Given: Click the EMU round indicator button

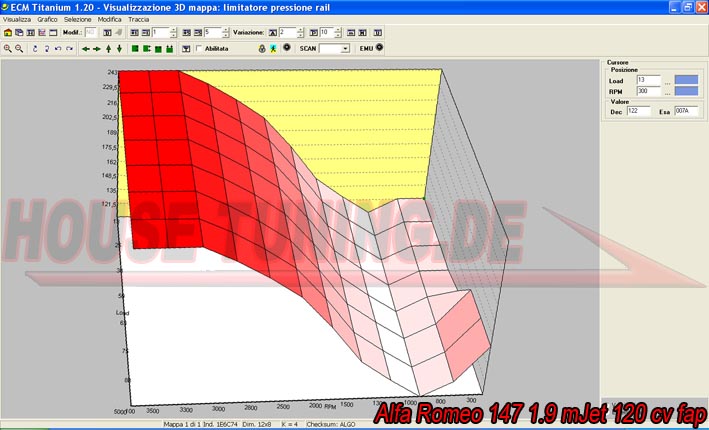Looking at the screenshot, I should 380,47.
